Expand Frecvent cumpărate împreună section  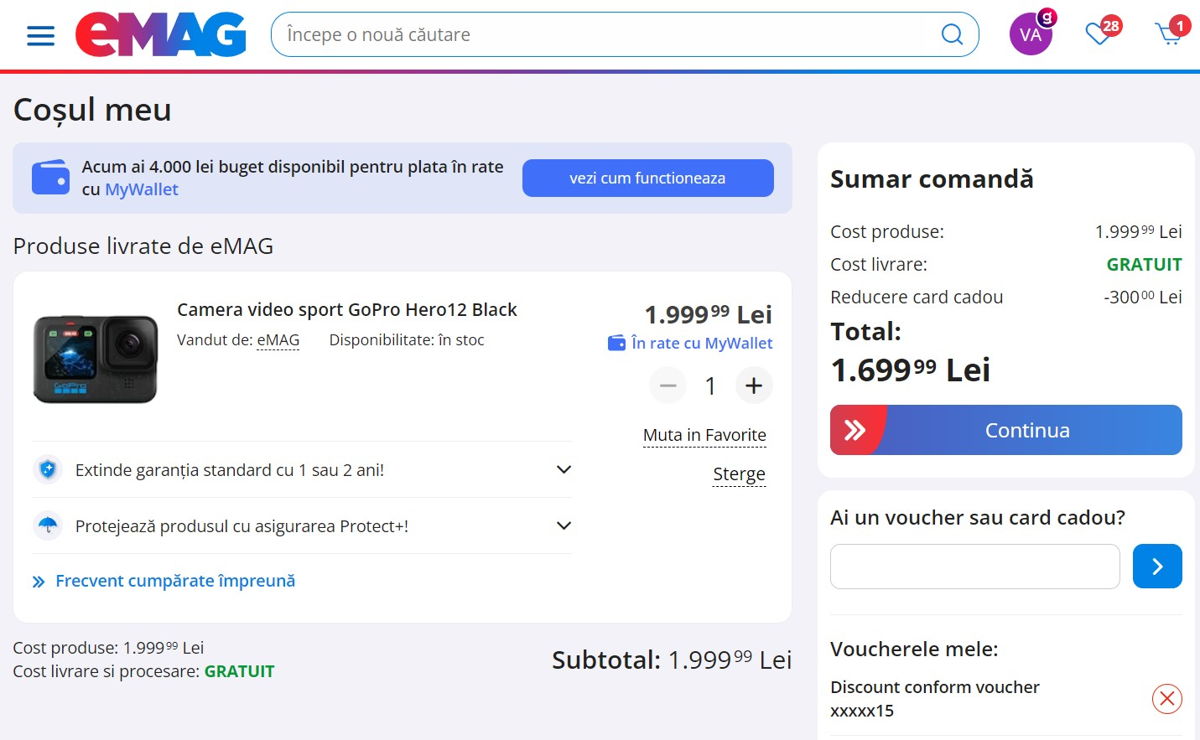coord(164,581)
